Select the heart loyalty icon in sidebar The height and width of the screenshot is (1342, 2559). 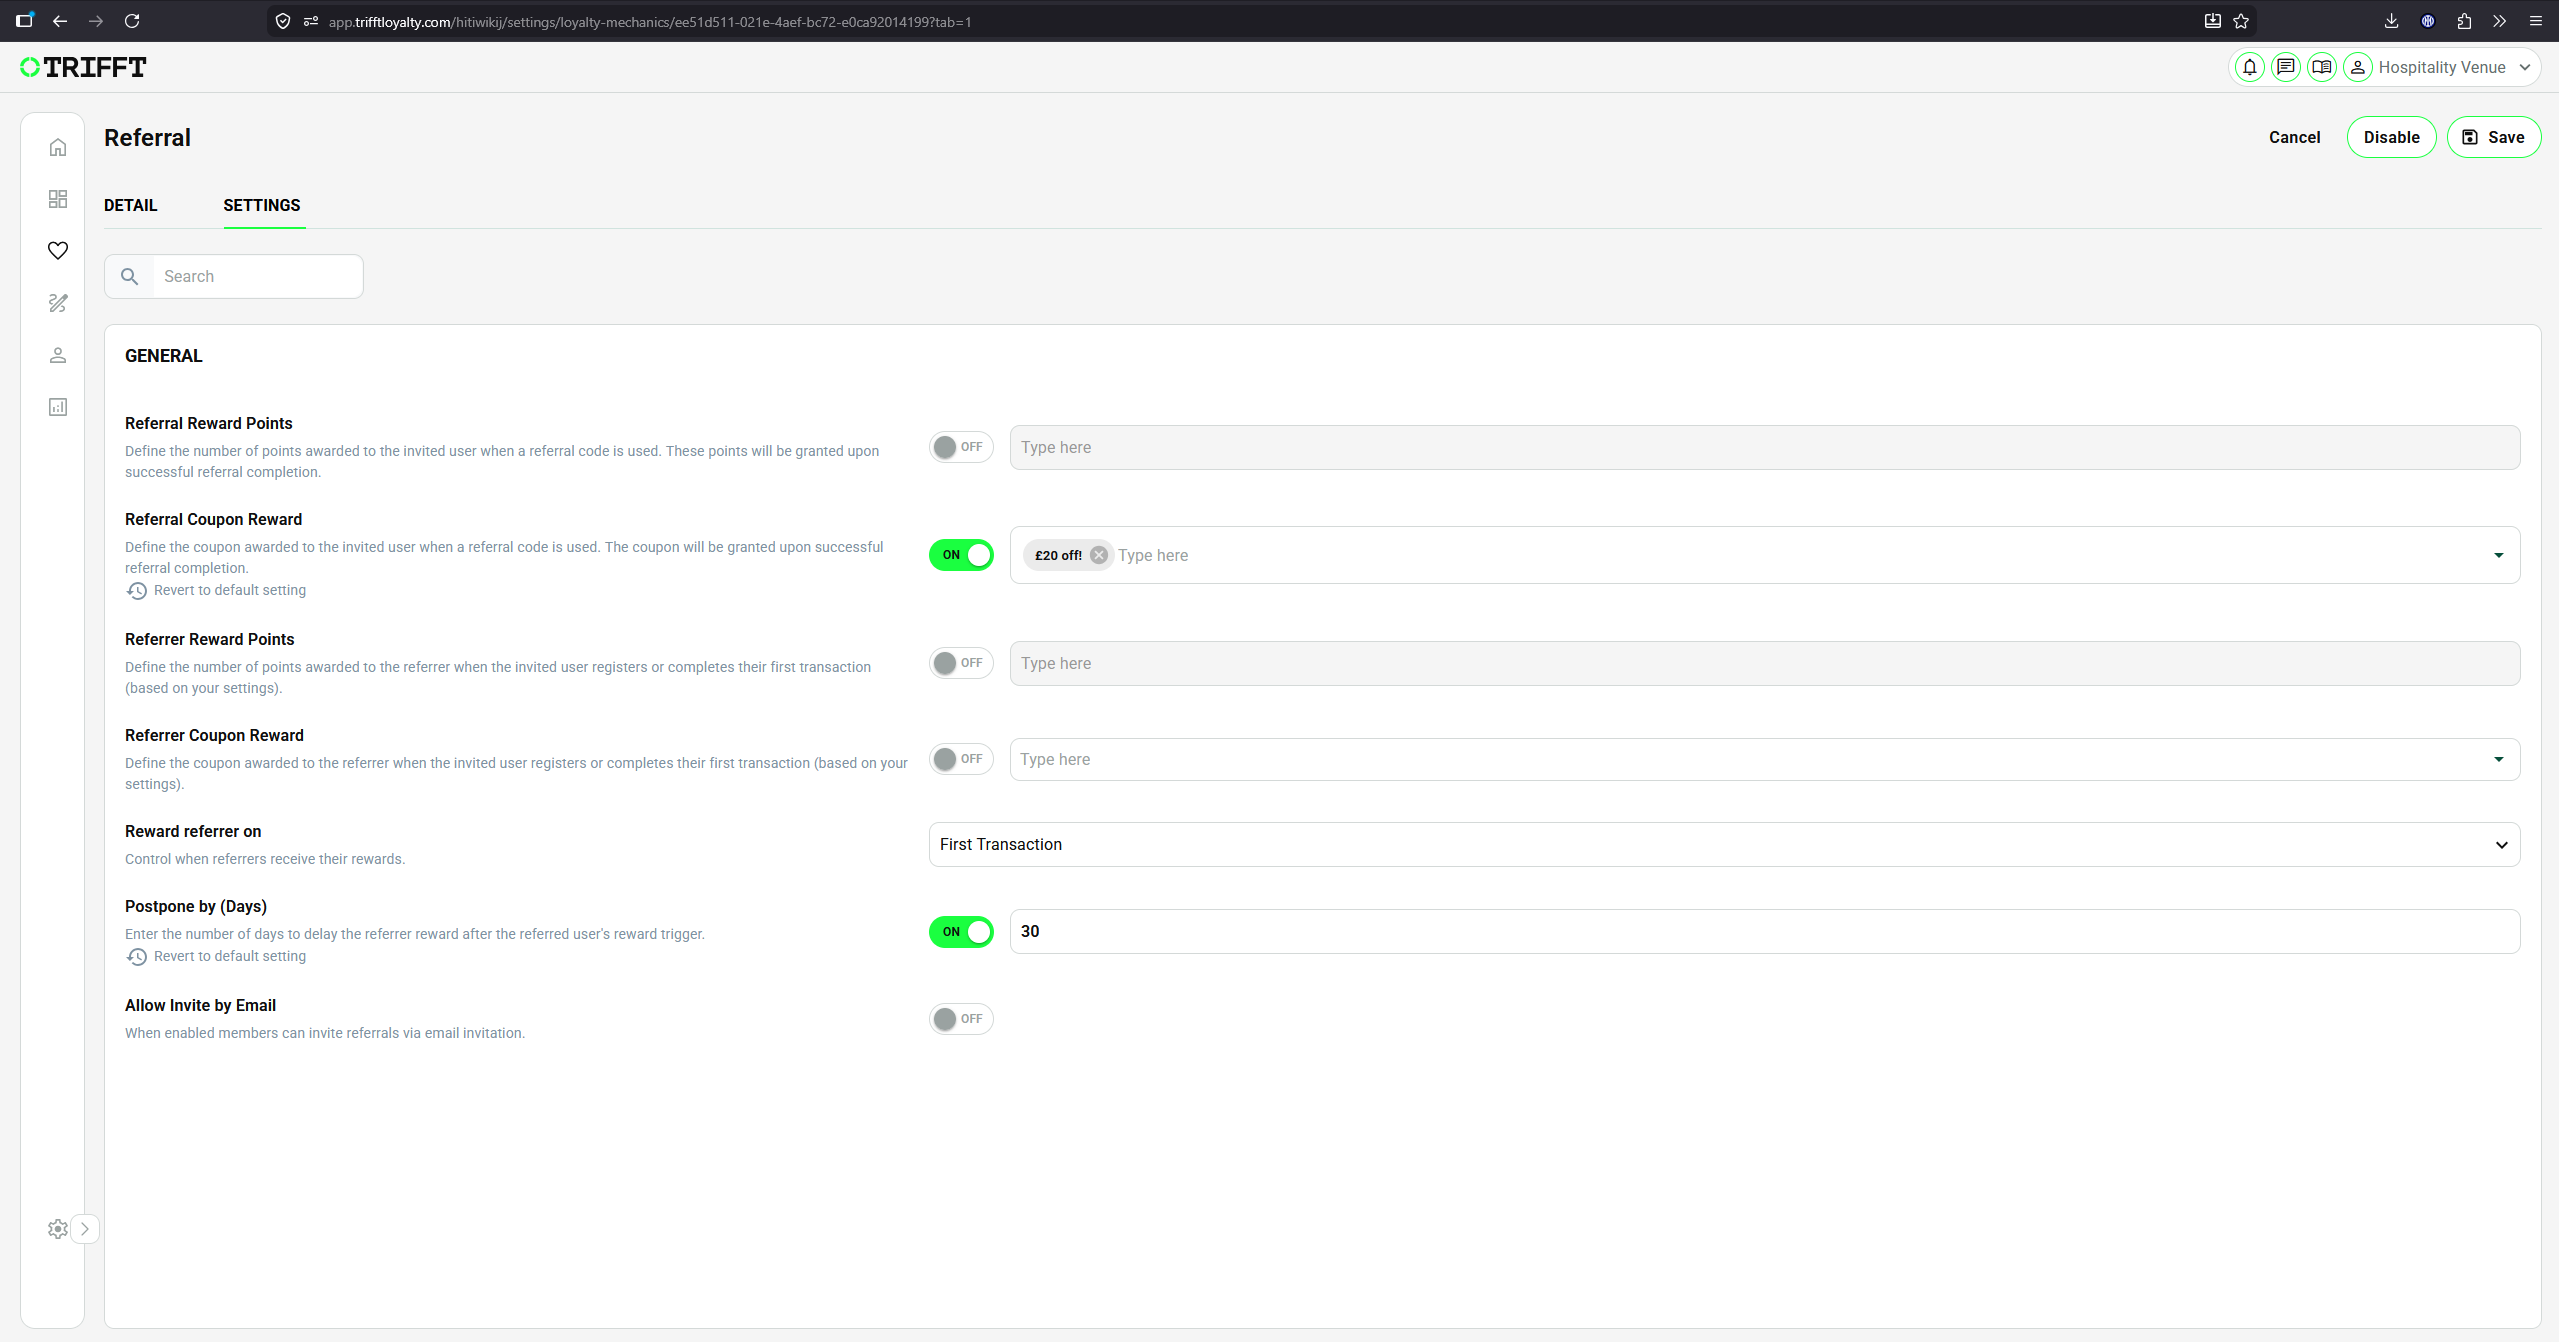click(x=58, y=250)
